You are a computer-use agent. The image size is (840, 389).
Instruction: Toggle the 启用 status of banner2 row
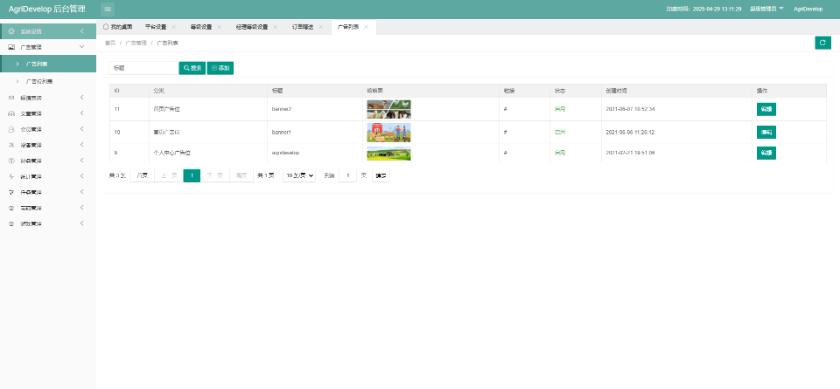[x=560, y=109]
